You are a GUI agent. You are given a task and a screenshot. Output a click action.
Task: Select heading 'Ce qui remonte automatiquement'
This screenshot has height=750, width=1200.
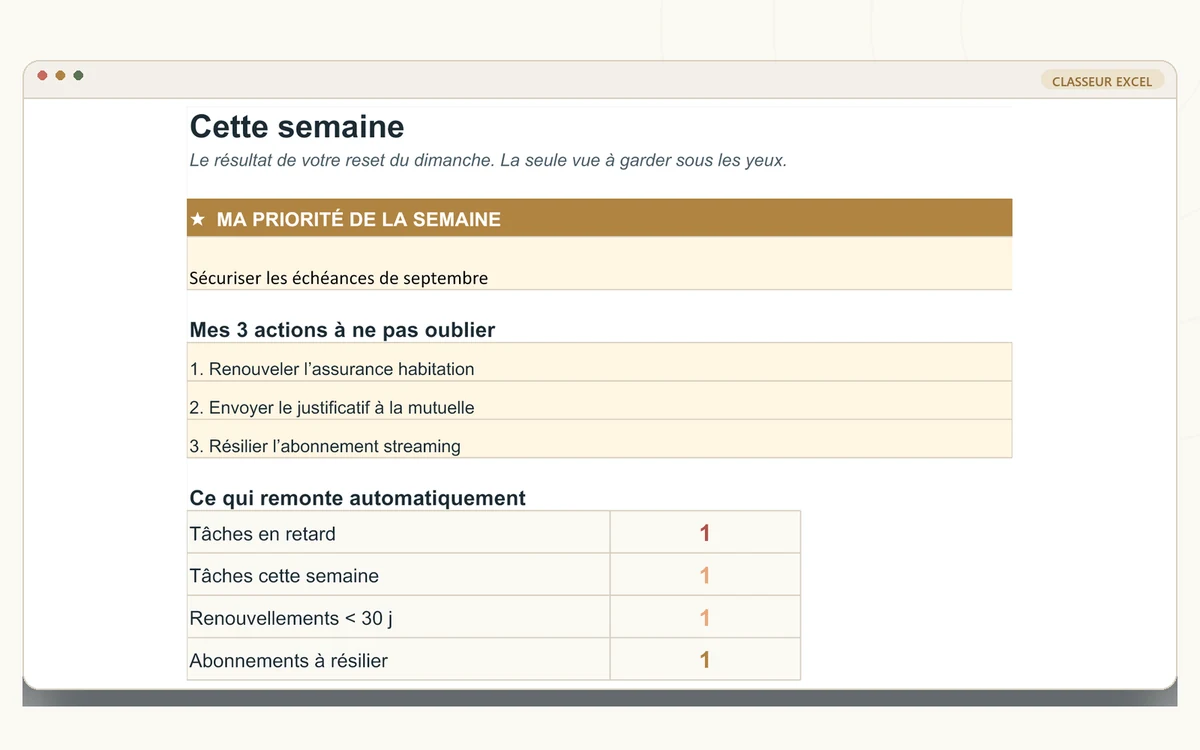(357, 498)
